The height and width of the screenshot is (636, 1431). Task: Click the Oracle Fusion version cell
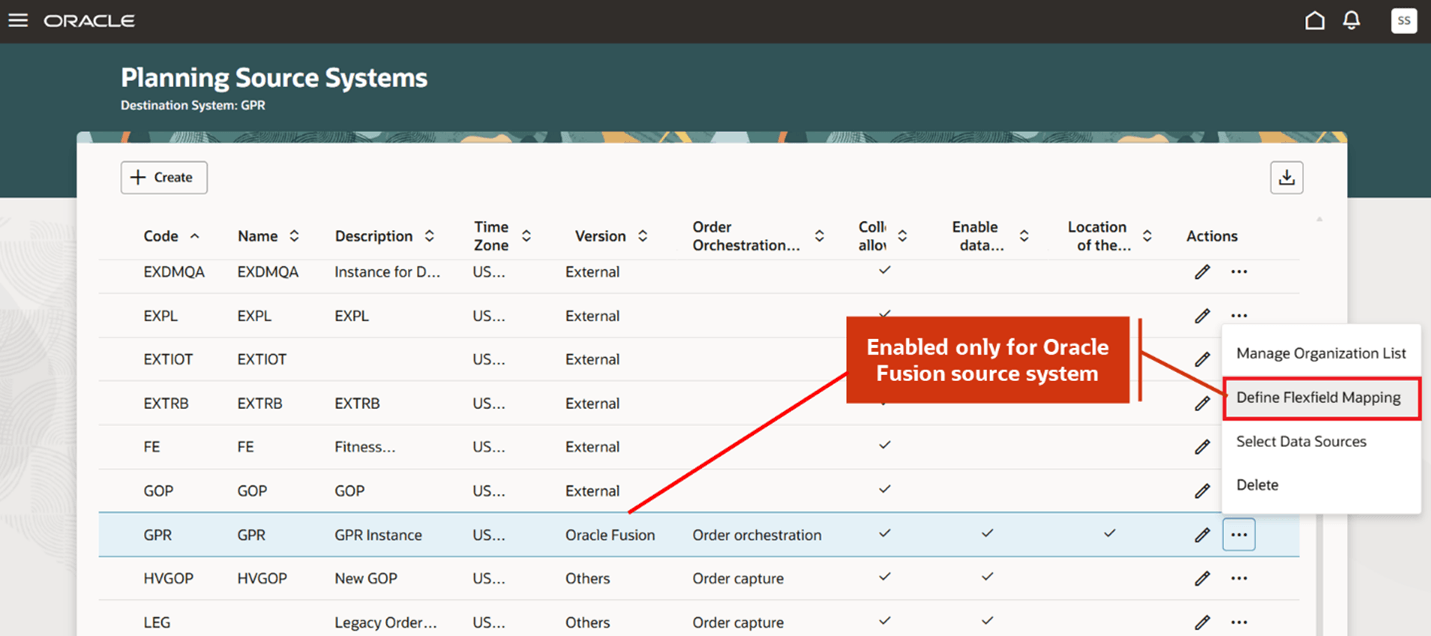click(x=610, y=535)
